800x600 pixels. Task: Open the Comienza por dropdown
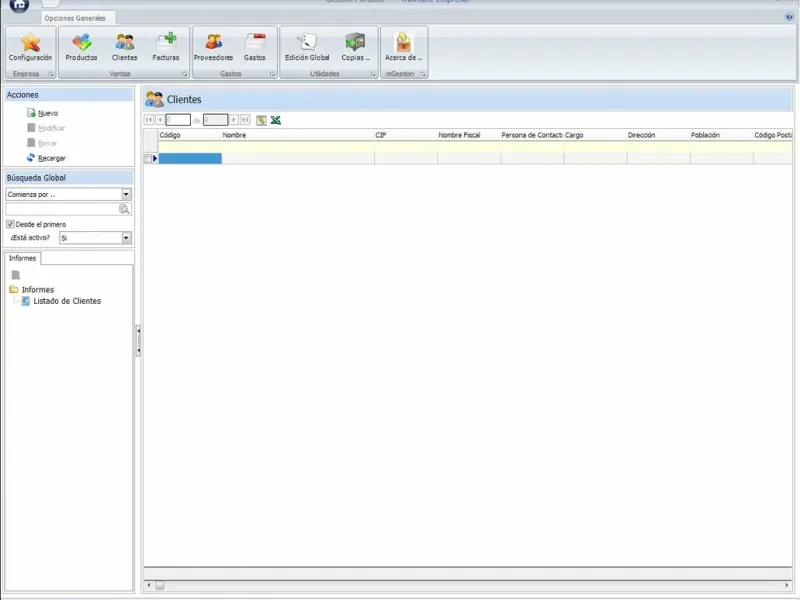126,194
